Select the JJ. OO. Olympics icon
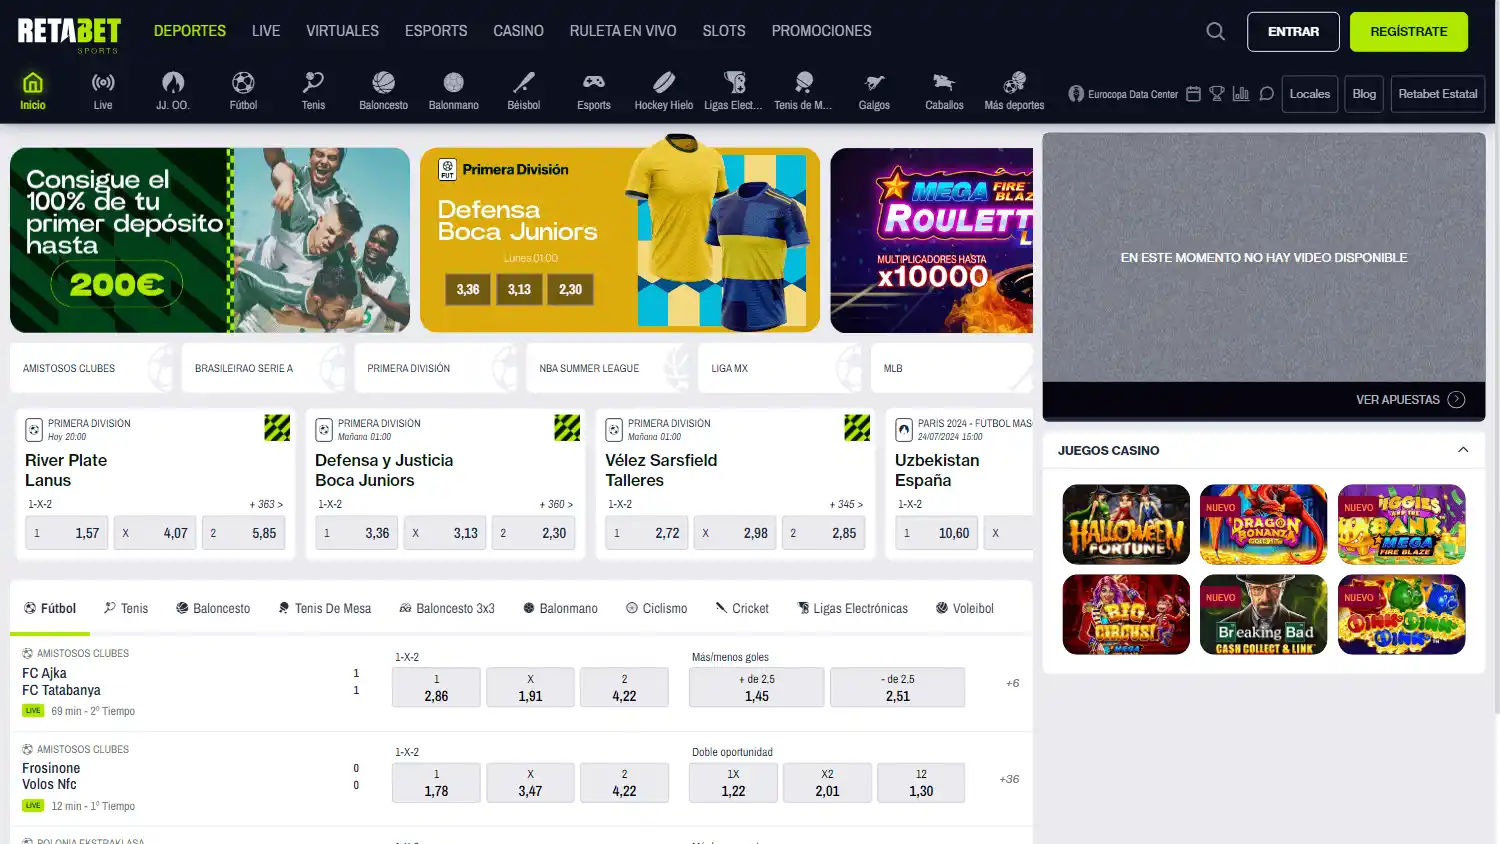The height and width of the screenshot is (844, 1500). (x=173, y=91)
